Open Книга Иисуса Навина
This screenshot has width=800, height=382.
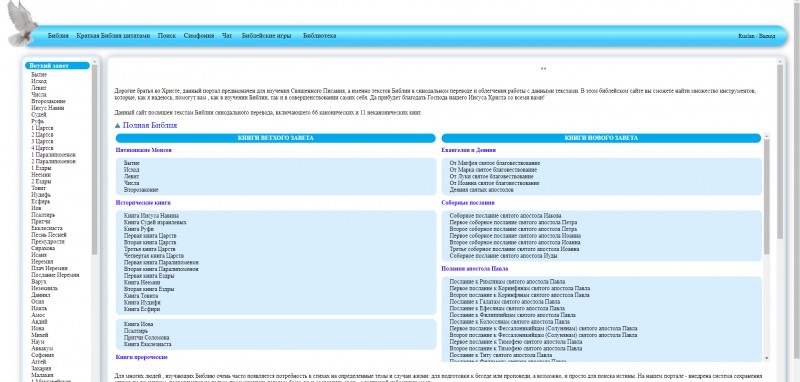pos(151,216)
